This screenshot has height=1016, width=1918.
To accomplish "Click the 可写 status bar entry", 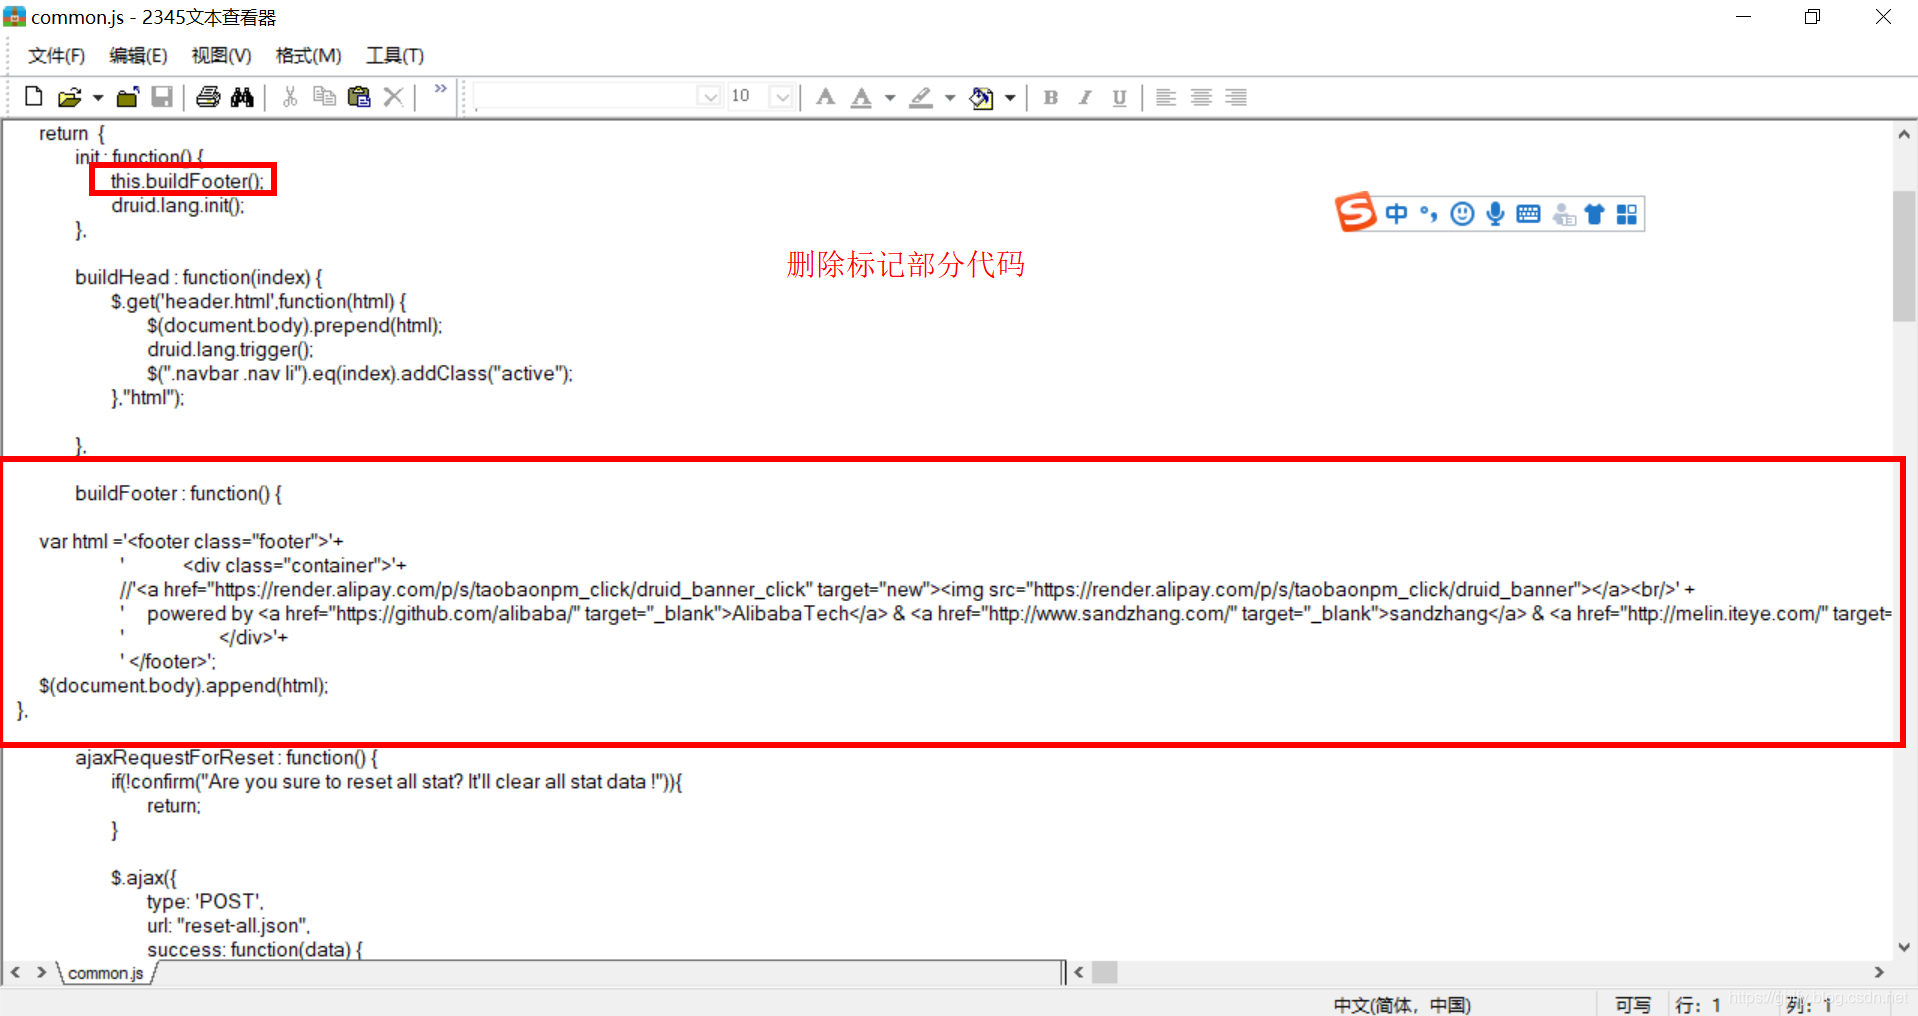I will [1633, 1004].
